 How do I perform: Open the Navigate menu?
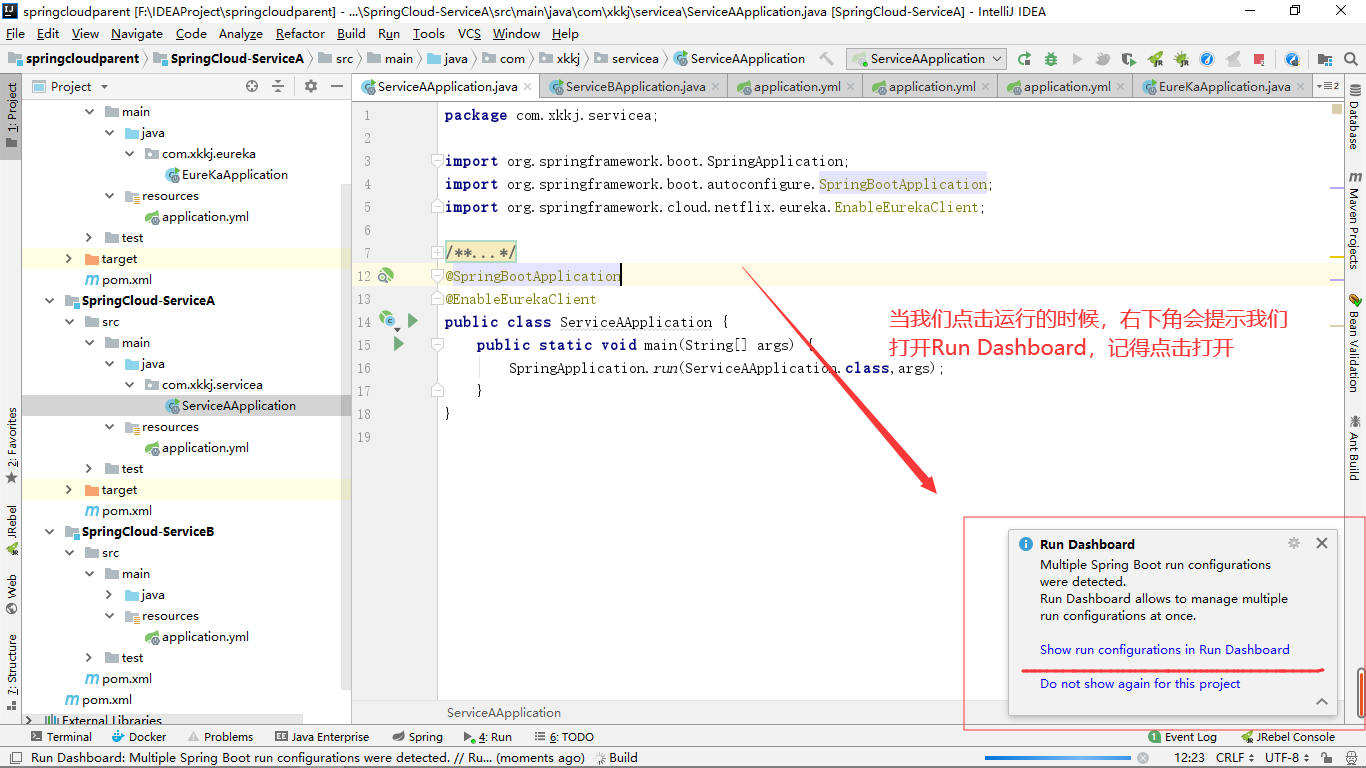(137, 33)
